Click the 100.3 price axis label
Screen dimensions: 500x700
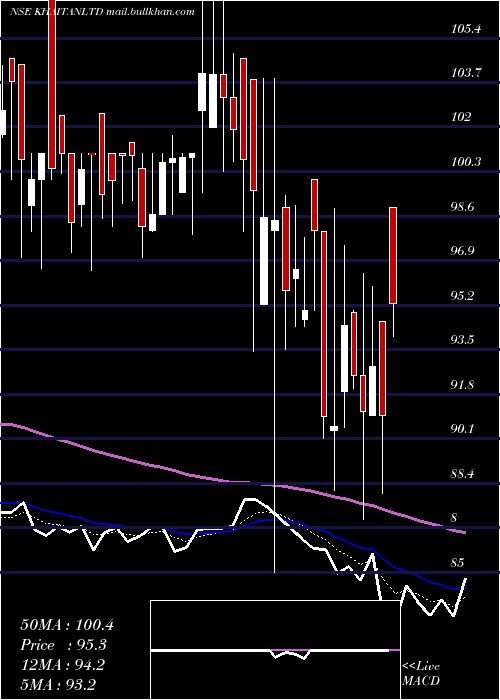click(x=466, y=162)
